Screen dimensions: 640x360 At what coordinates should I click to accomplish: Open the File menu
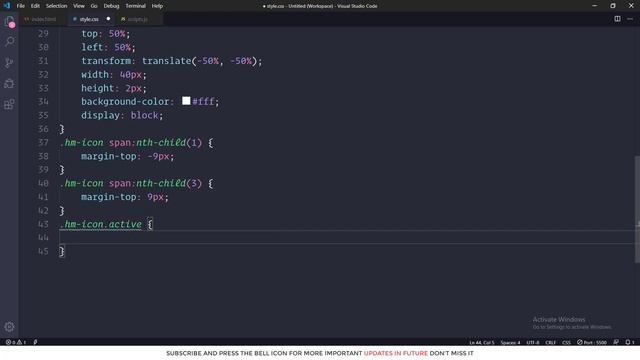click(x=20, y=6)
